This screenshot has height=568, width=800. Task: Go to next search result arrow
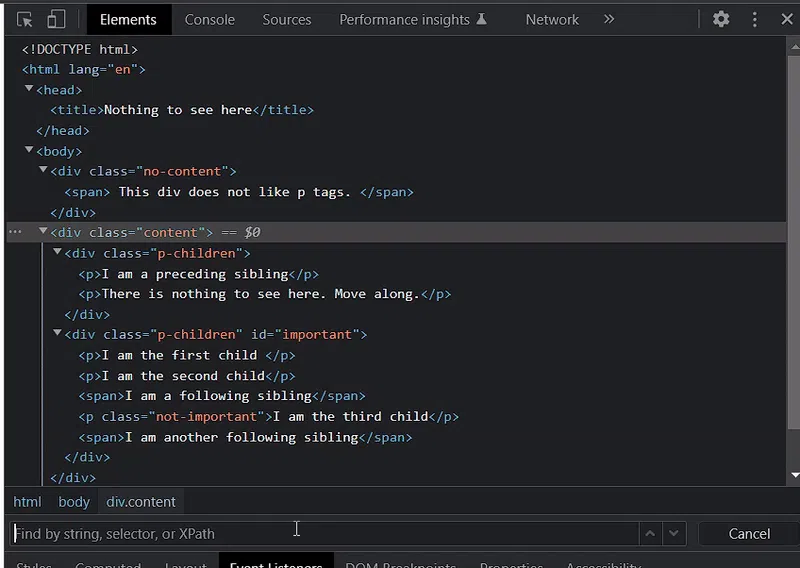(674, 534)
